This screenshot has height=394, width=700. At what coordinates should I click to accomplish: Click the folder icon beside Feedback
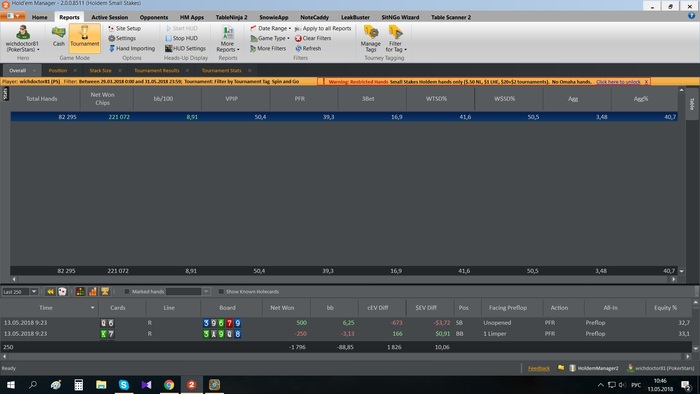point(561,368)
